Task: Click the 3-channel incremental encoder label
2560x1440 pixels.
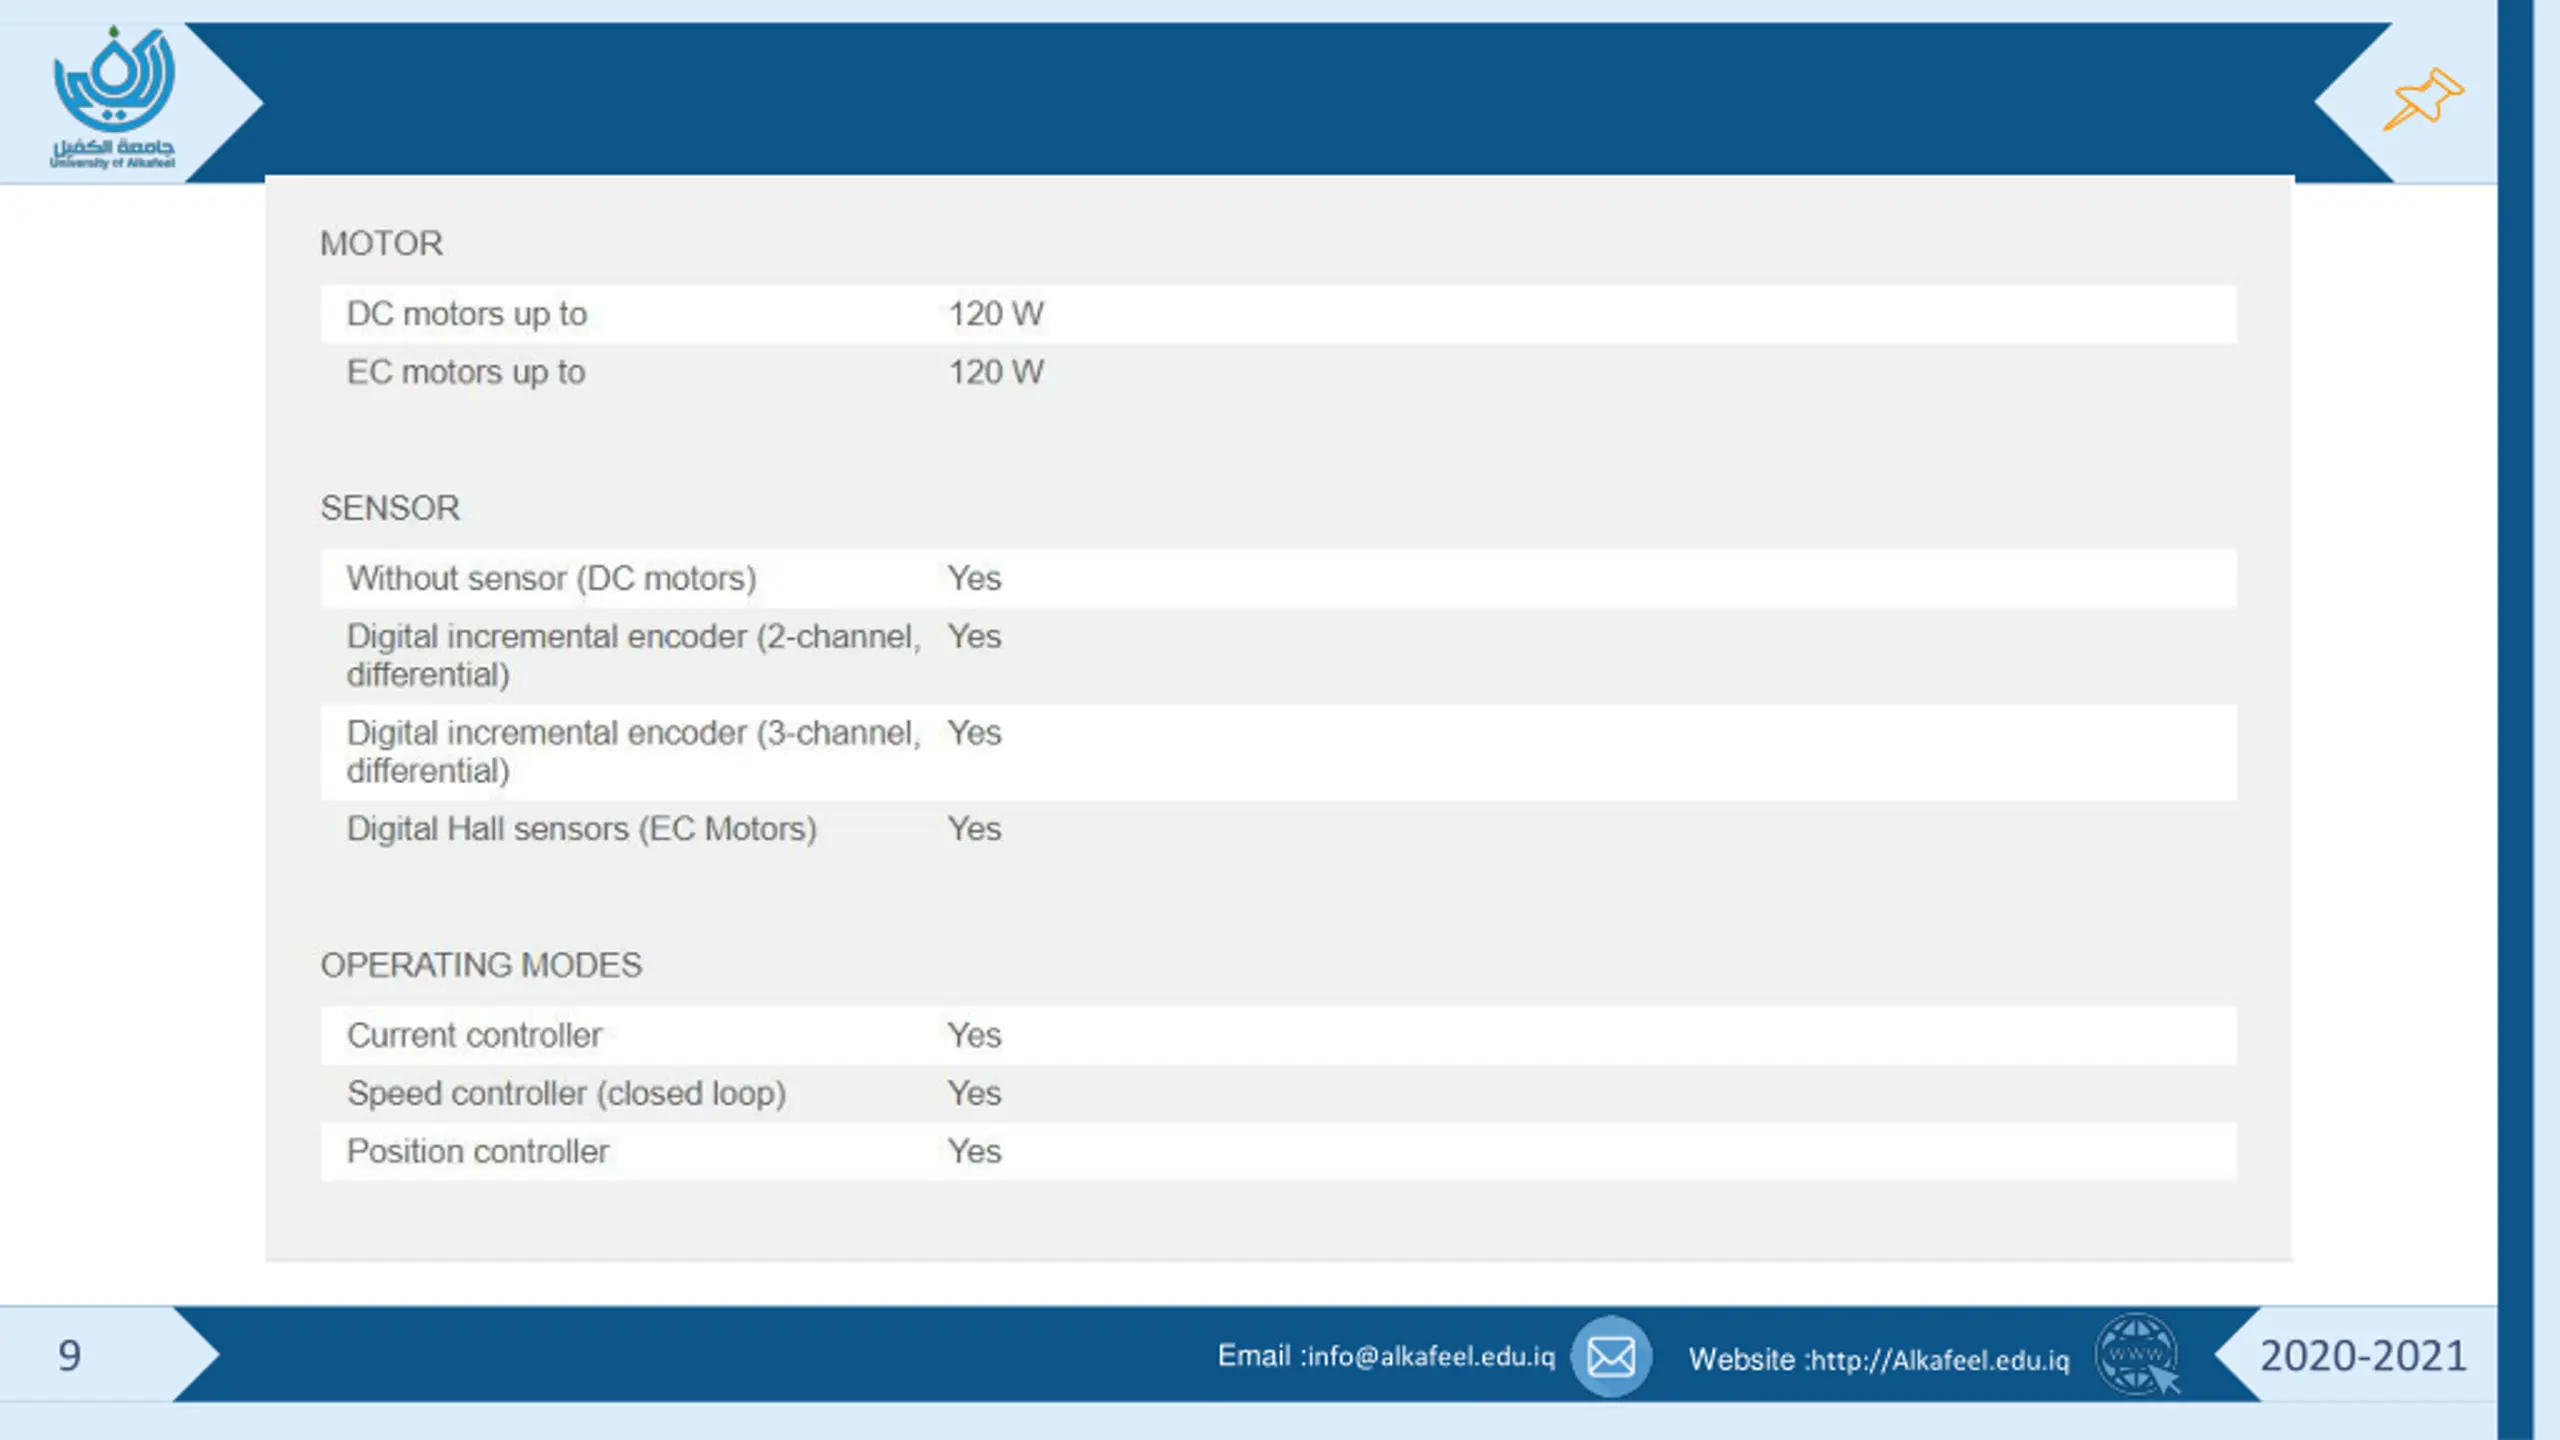Action: (634, 751)
